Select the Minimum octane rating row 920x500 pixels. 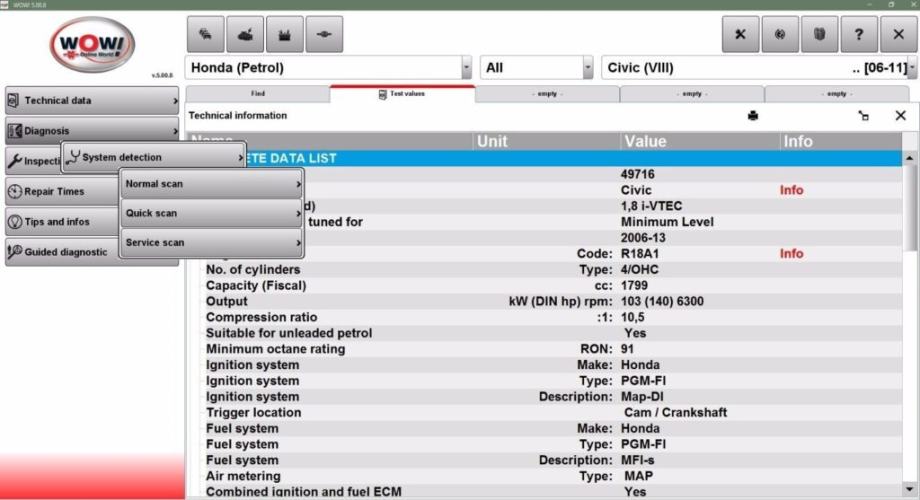click(544, 349)
